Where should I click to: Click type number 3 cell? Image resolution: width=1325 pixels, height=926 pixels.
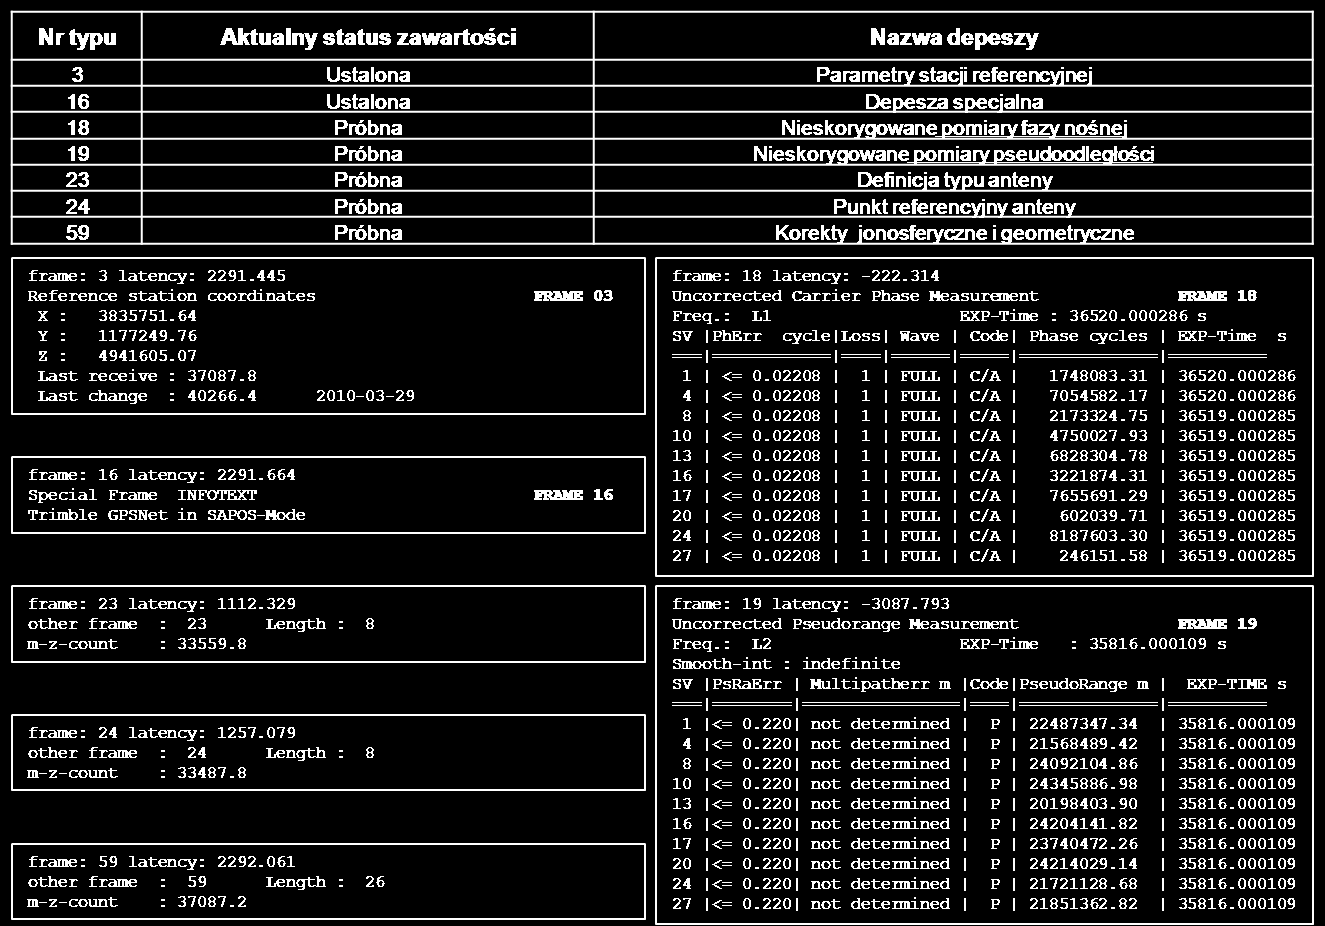click(77, 75)
